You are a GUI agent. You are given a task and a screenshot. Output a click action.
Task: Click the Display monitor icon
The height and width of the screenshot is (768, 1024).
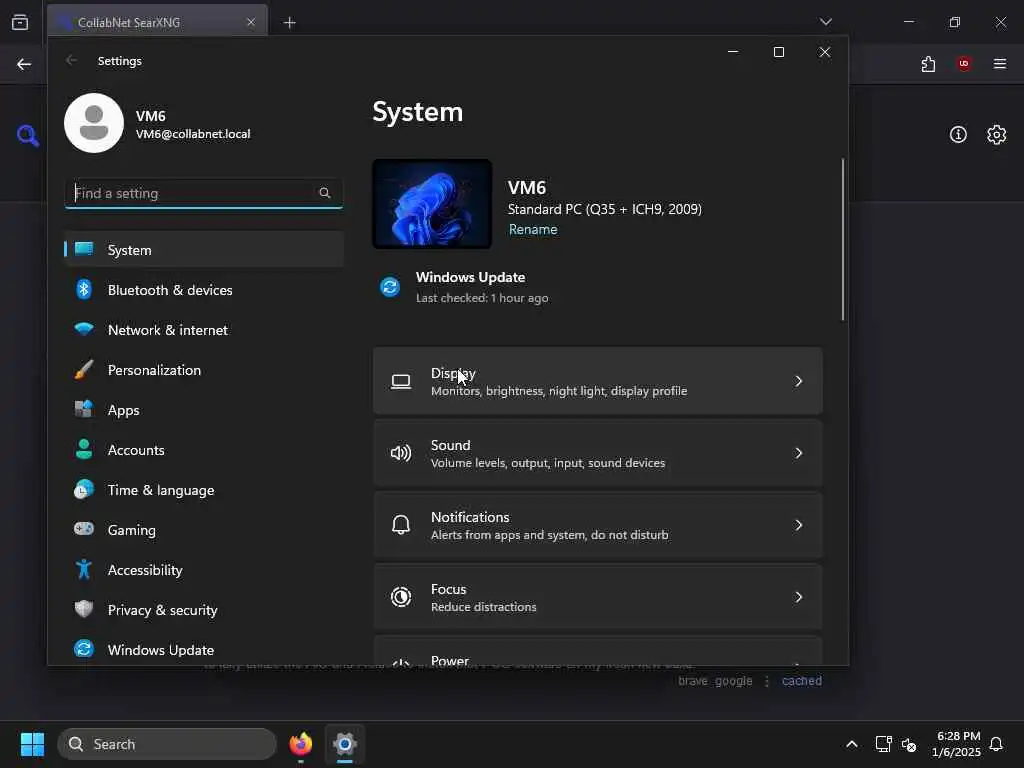pos(401,381)
